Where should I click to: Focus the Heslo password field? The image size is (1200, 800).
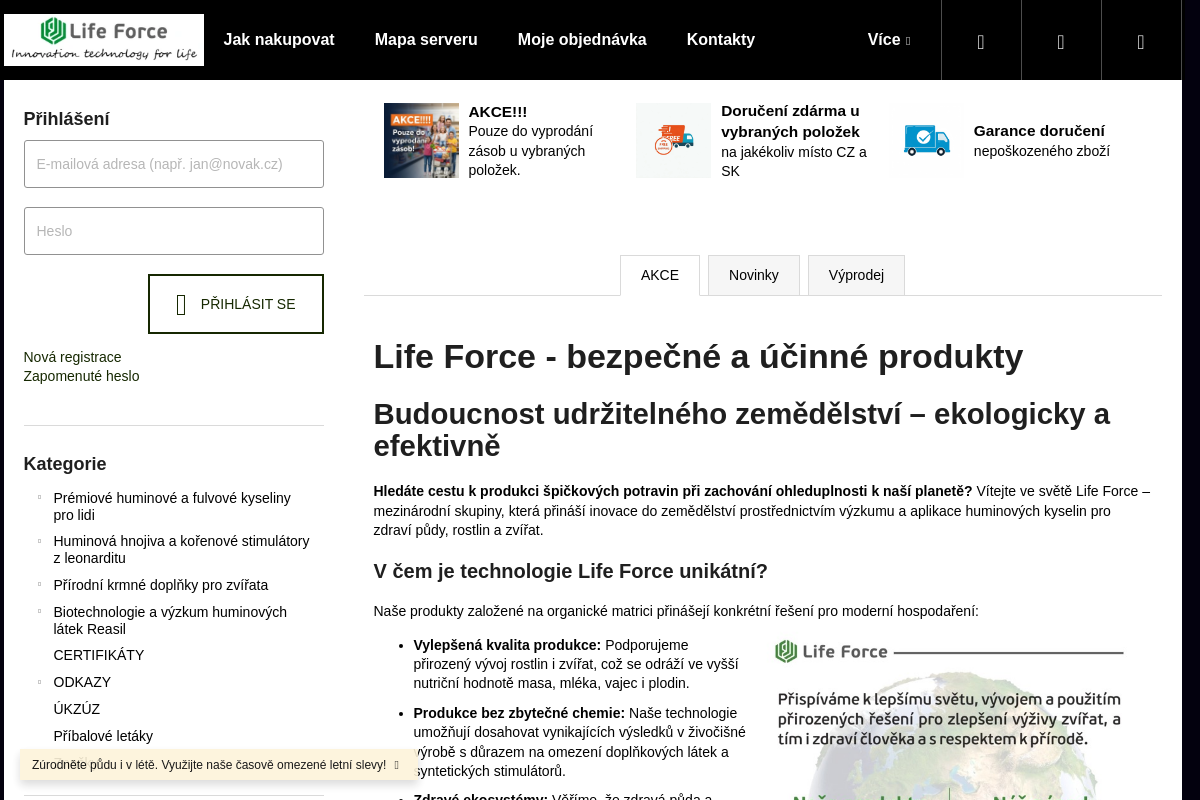[174, 231]
